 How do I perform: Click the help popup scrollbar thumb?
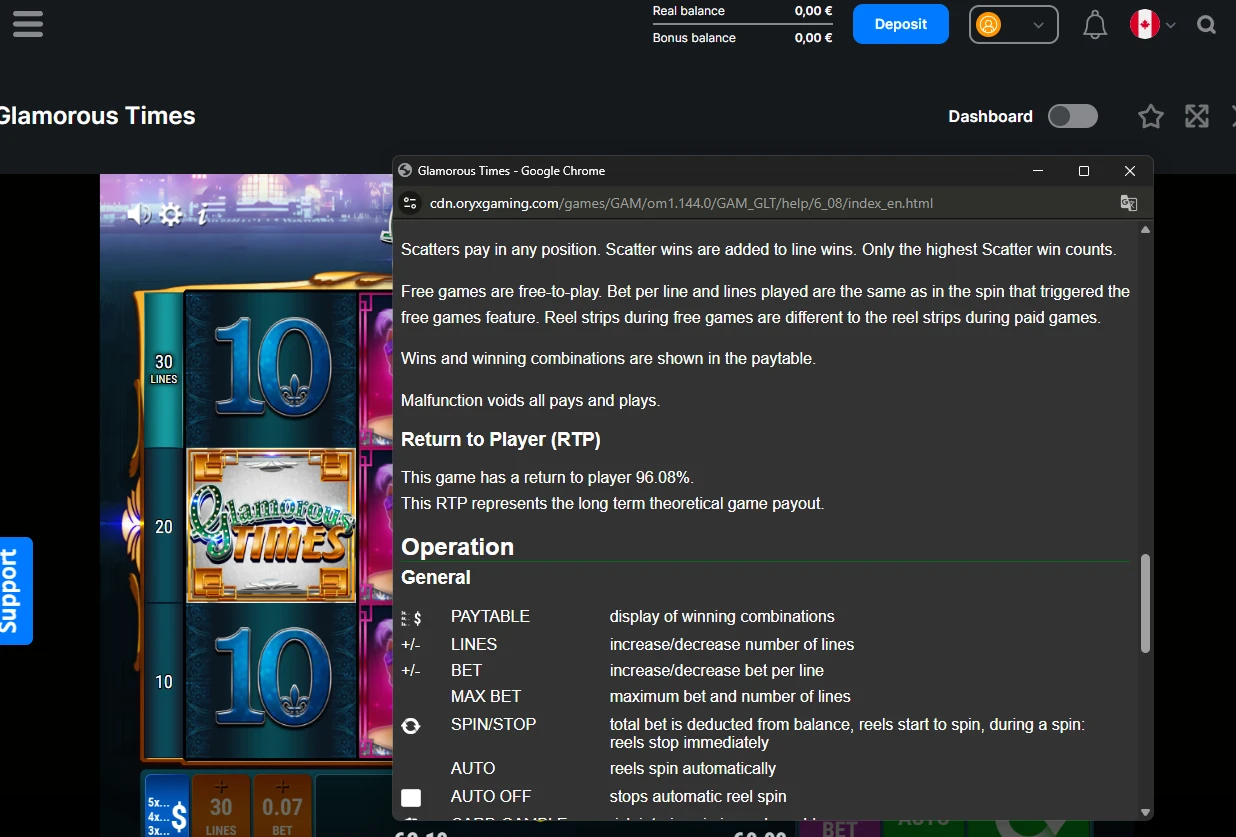(x=1145, y=604)
